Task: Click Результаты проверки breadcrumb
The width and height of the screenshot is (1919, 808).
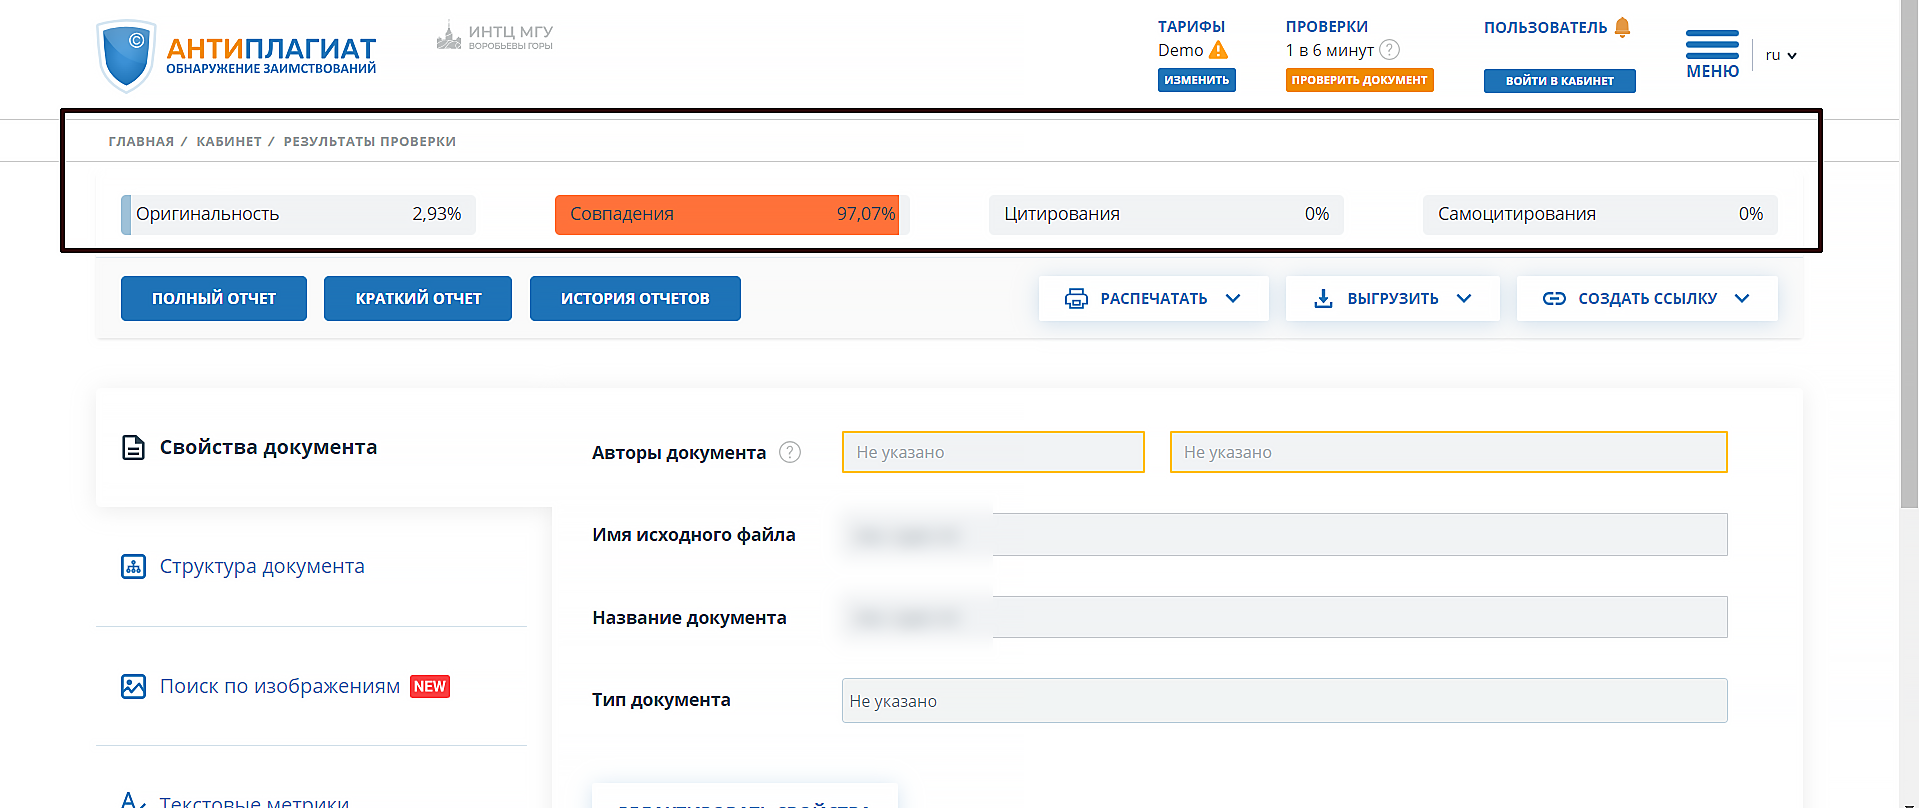Action: [369, 141]
